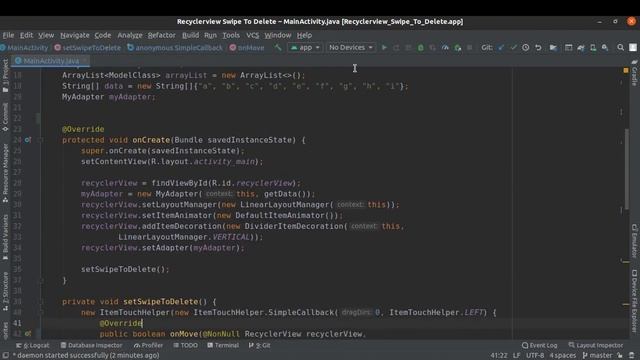Open the VCS menu

point(252,35)
